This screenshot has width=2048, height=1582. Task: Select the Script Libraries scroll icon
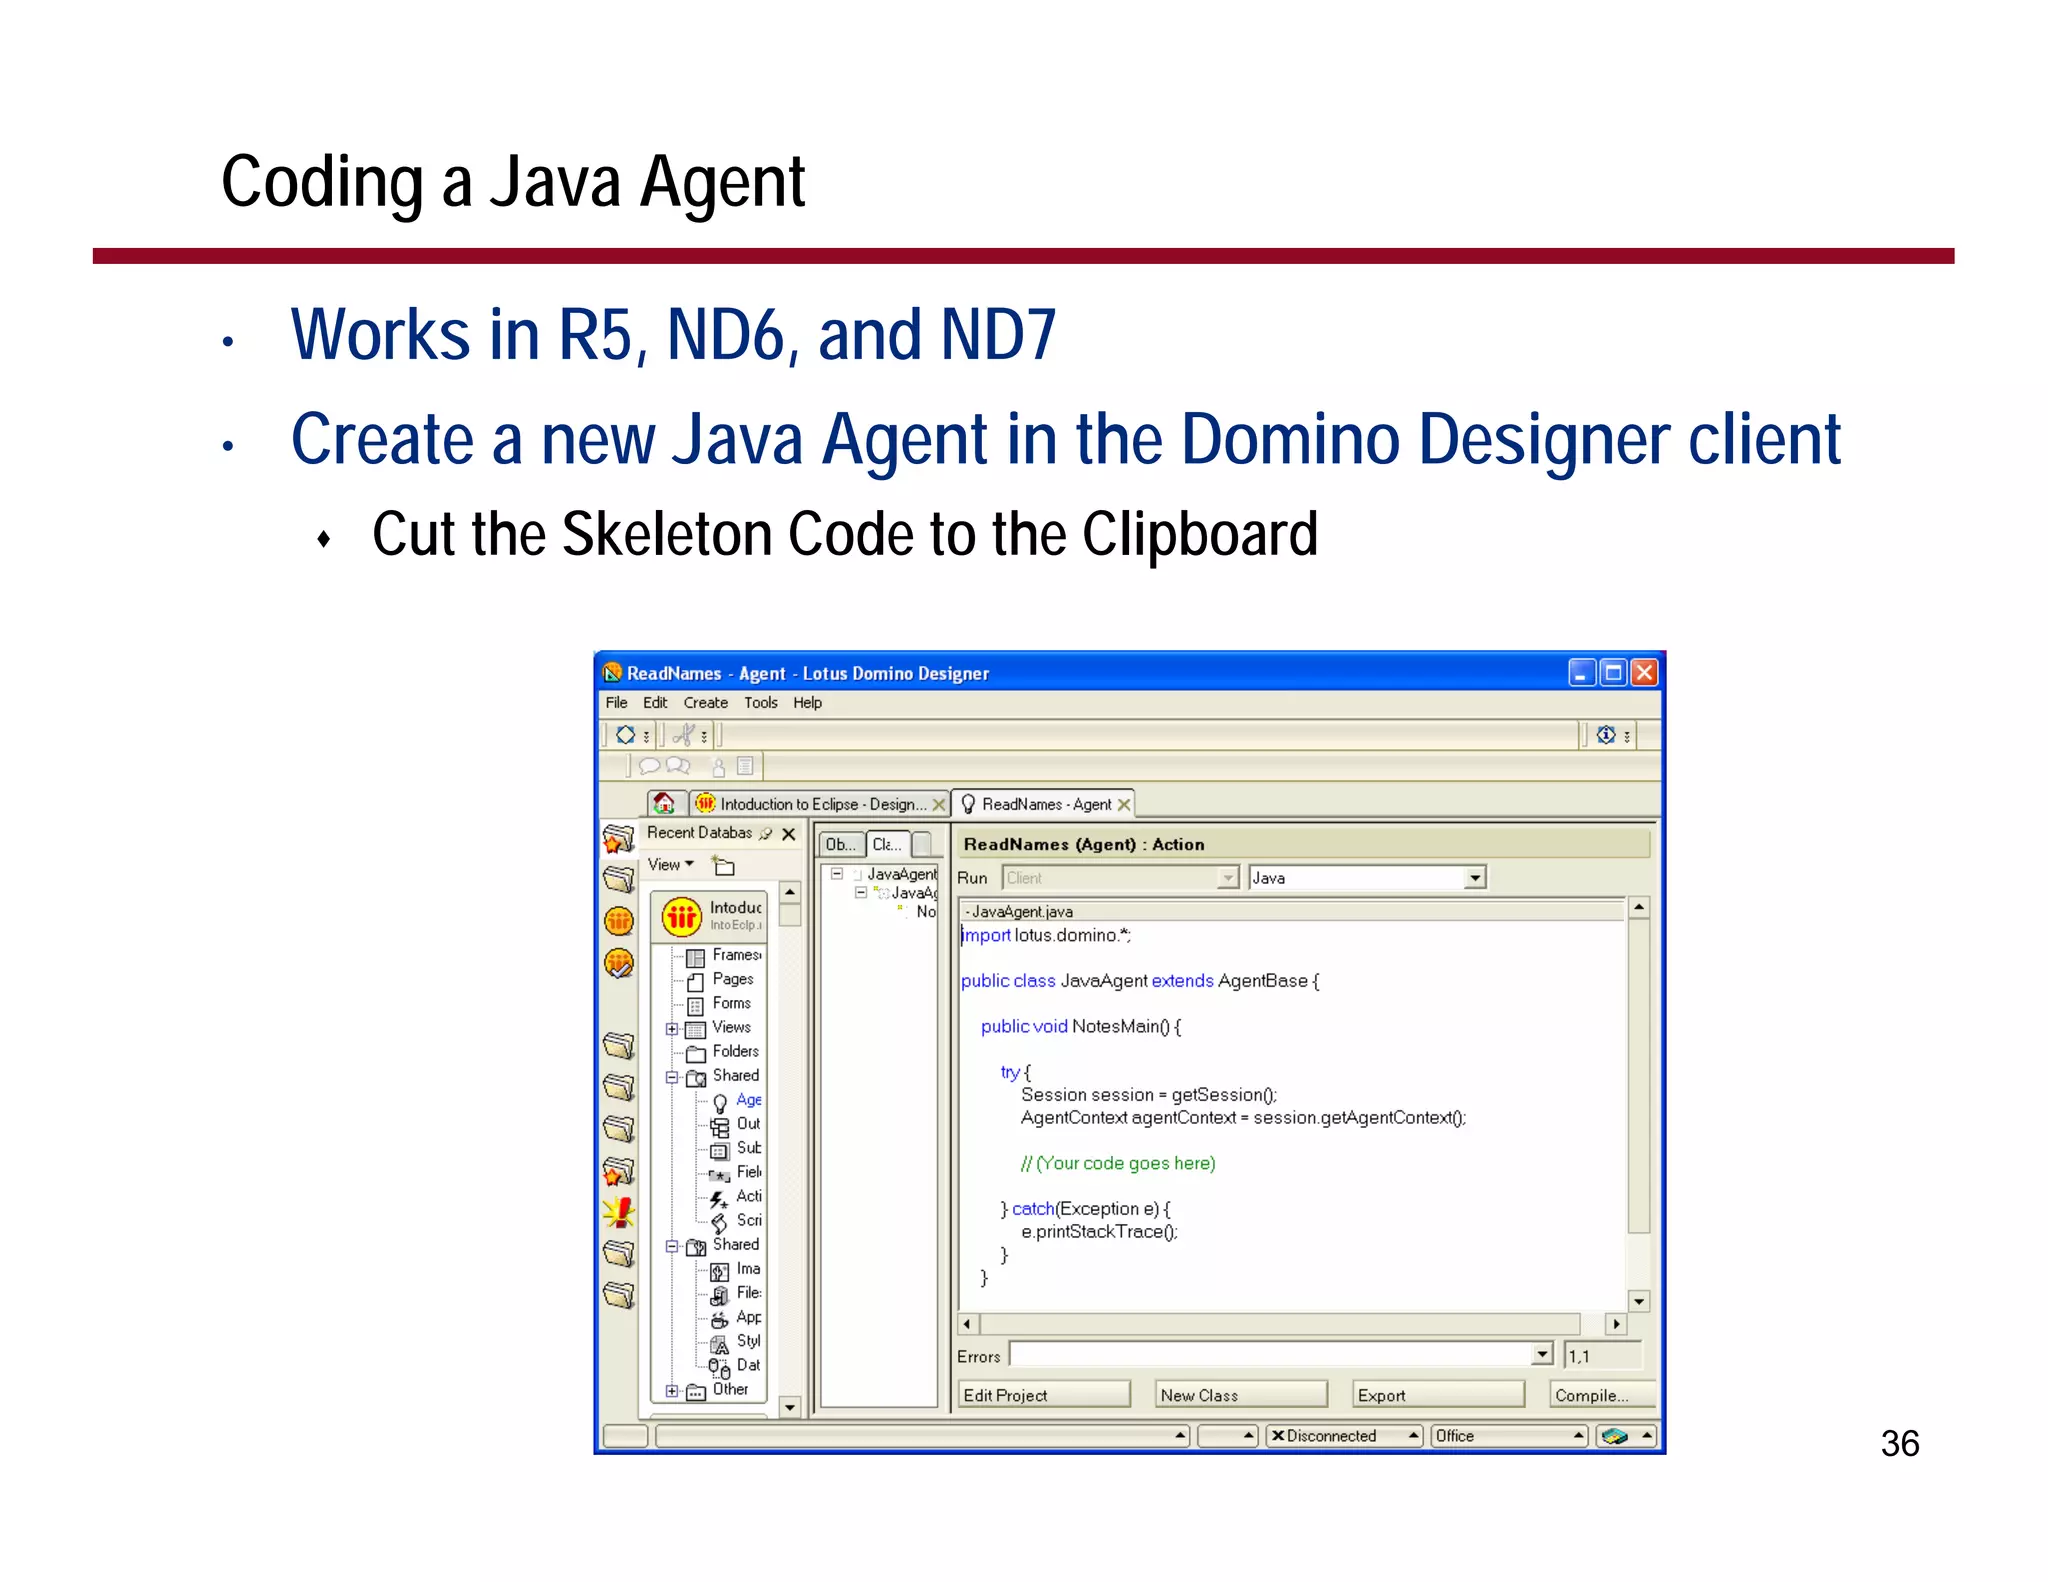(x=720, y=1223)
